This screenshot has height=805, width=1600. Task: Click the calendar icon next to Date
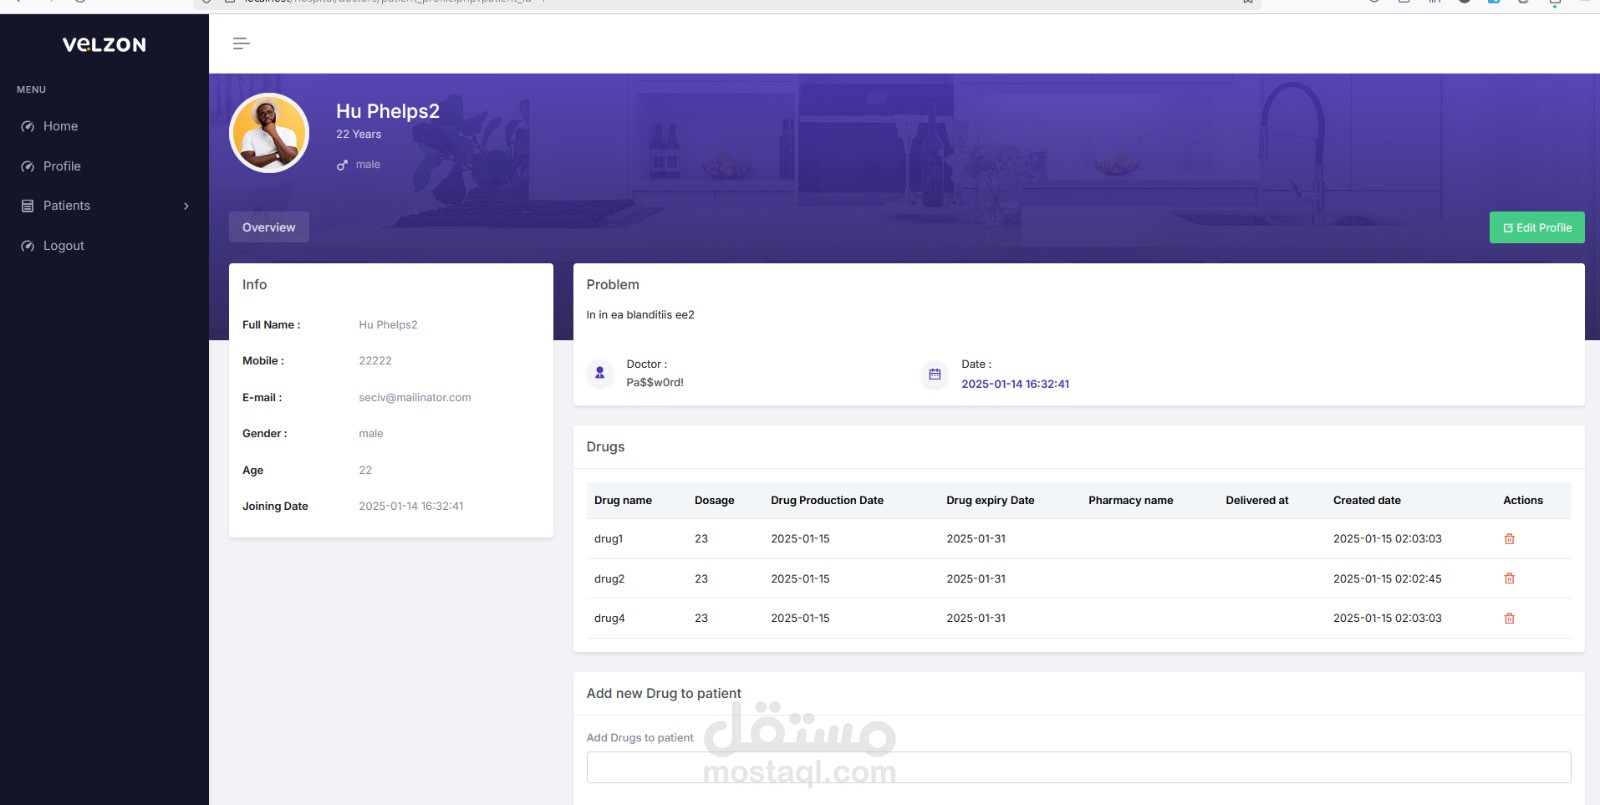pos(934,374)
